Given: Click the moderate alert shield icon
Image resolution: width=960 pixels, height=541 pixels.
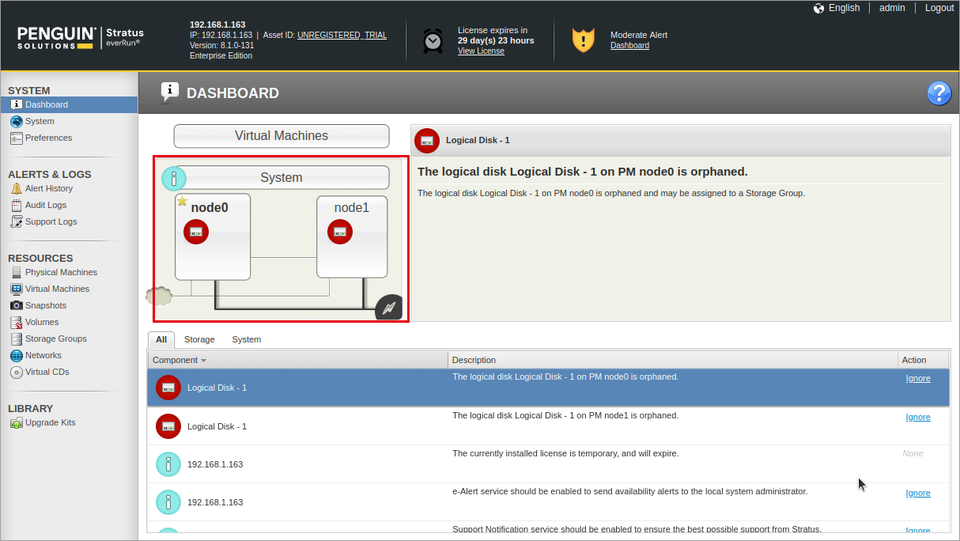Looking at the screenshot, I should tap(583, 40).
